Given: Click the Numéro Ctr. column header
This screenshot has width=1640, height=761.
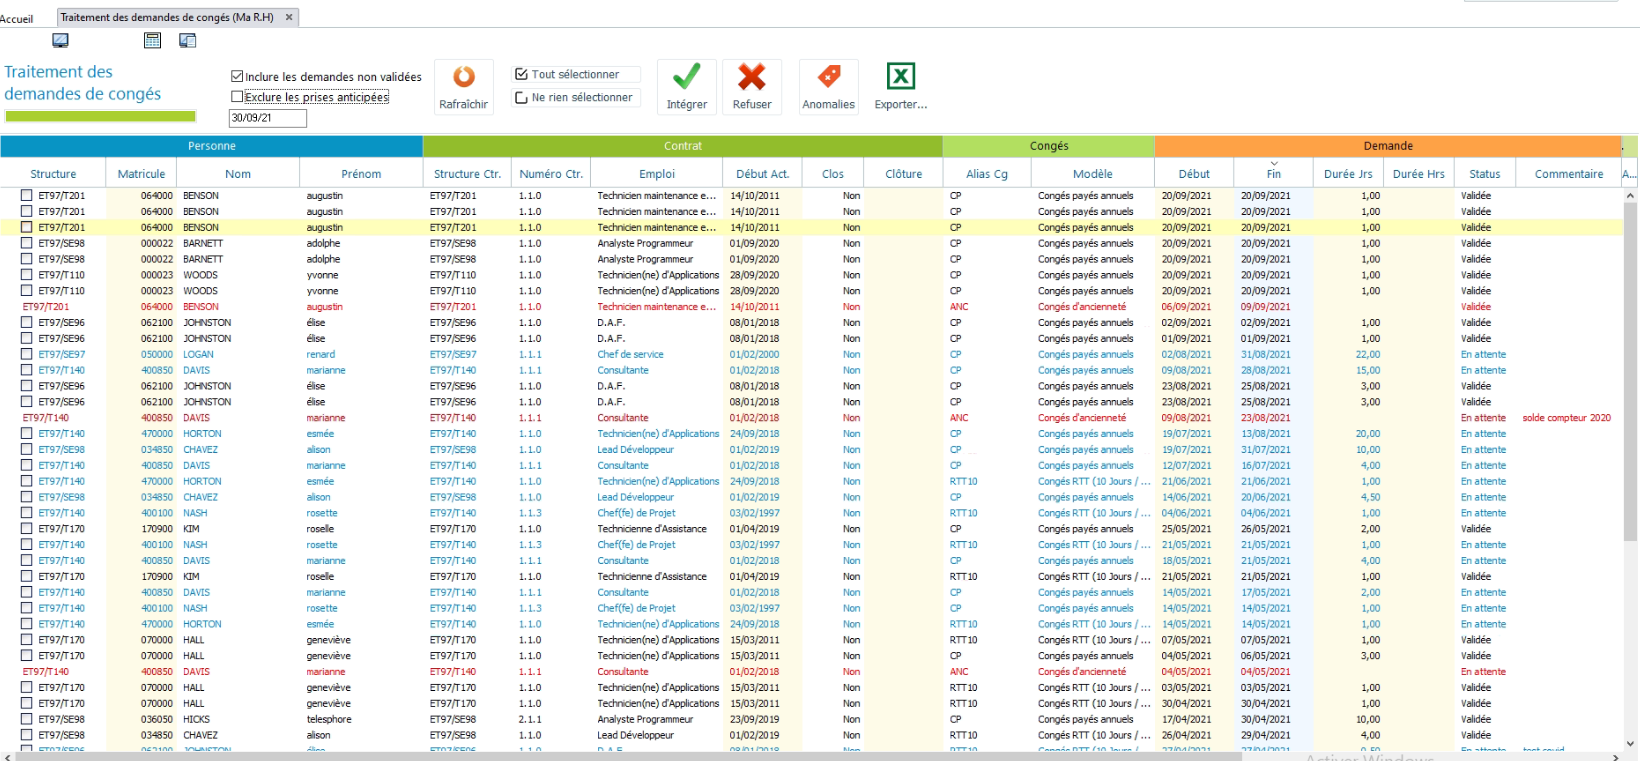Looking at the screenshot, I should 551,174.
